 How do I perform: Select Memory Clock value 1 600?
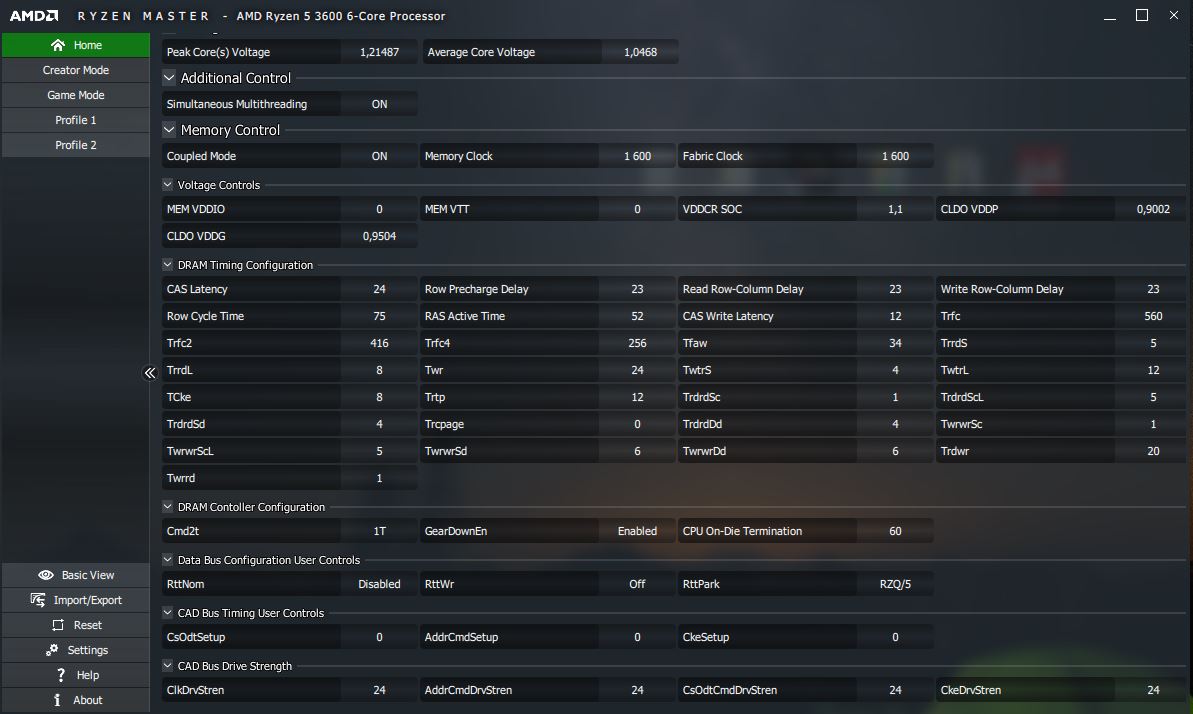[x=637, y=156]
